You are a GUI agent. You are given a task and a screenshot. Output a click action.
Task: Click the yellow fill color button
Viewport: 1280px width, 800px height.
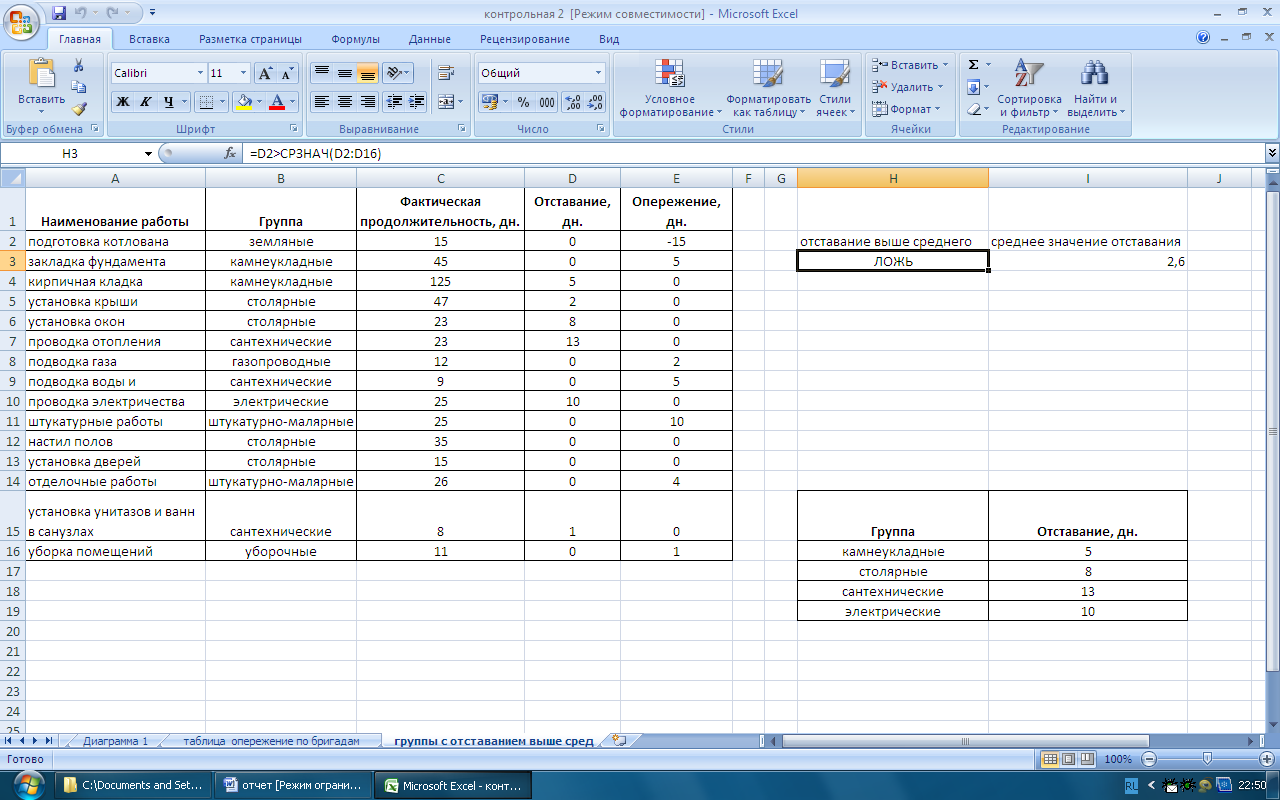243,102
